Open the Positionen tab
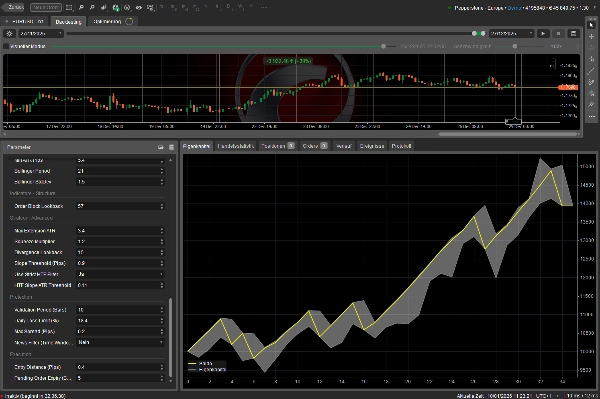The height and width of the screenshot is (399, 600). [277, 146]
